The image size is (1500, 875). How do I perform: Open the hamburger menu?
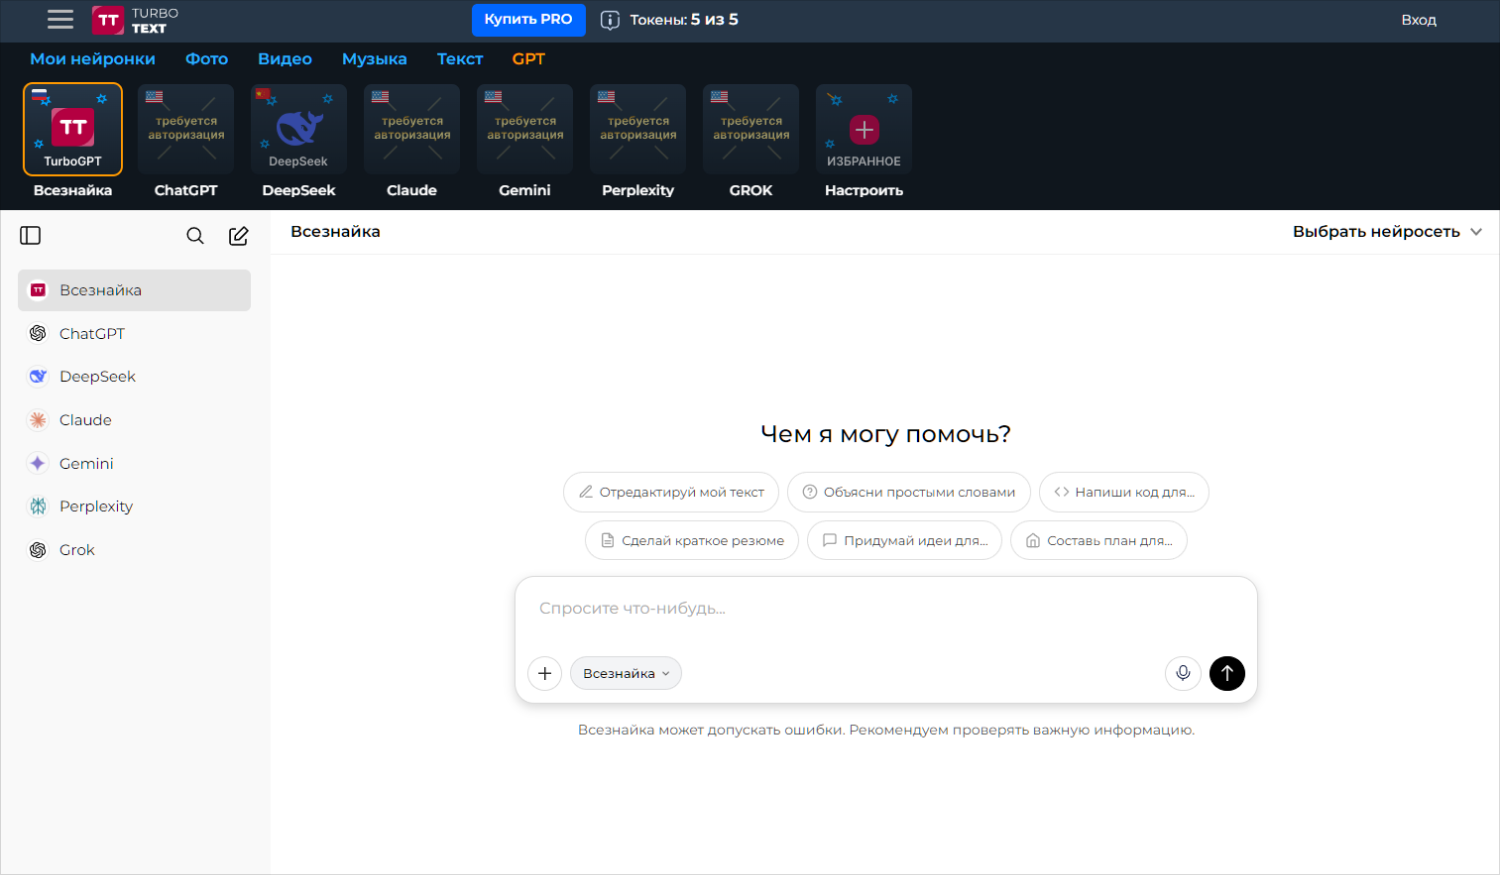pos(60,20)
